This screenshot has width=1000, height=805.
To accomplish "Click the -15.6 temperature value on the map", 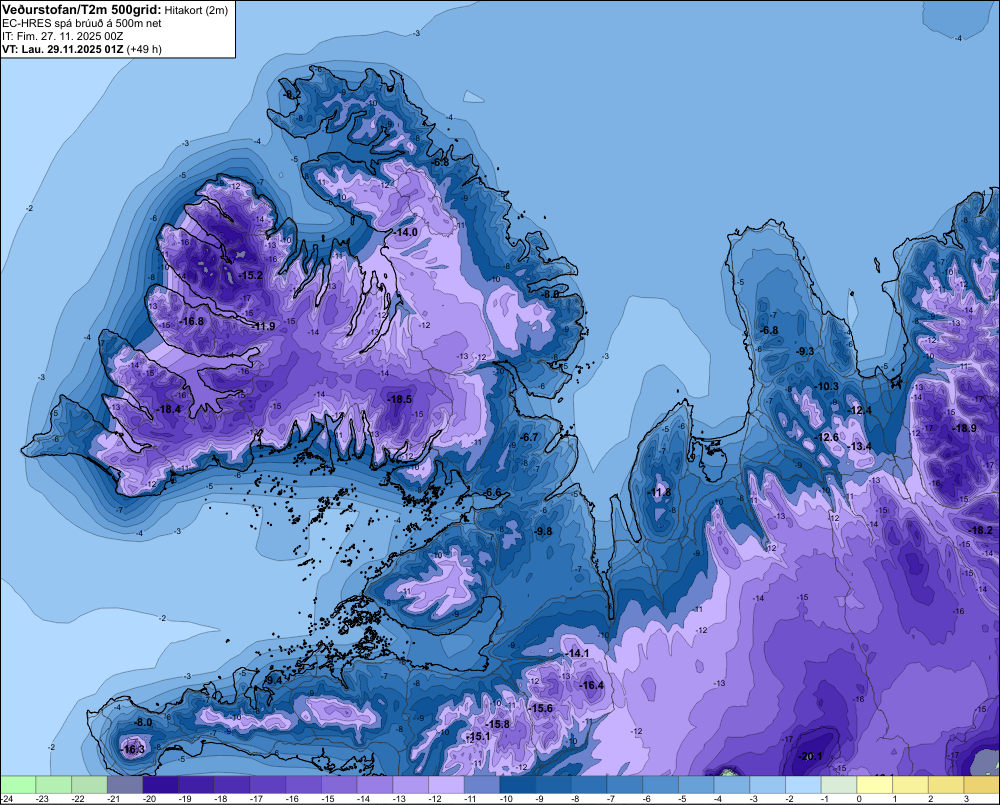I will [541, 709].
